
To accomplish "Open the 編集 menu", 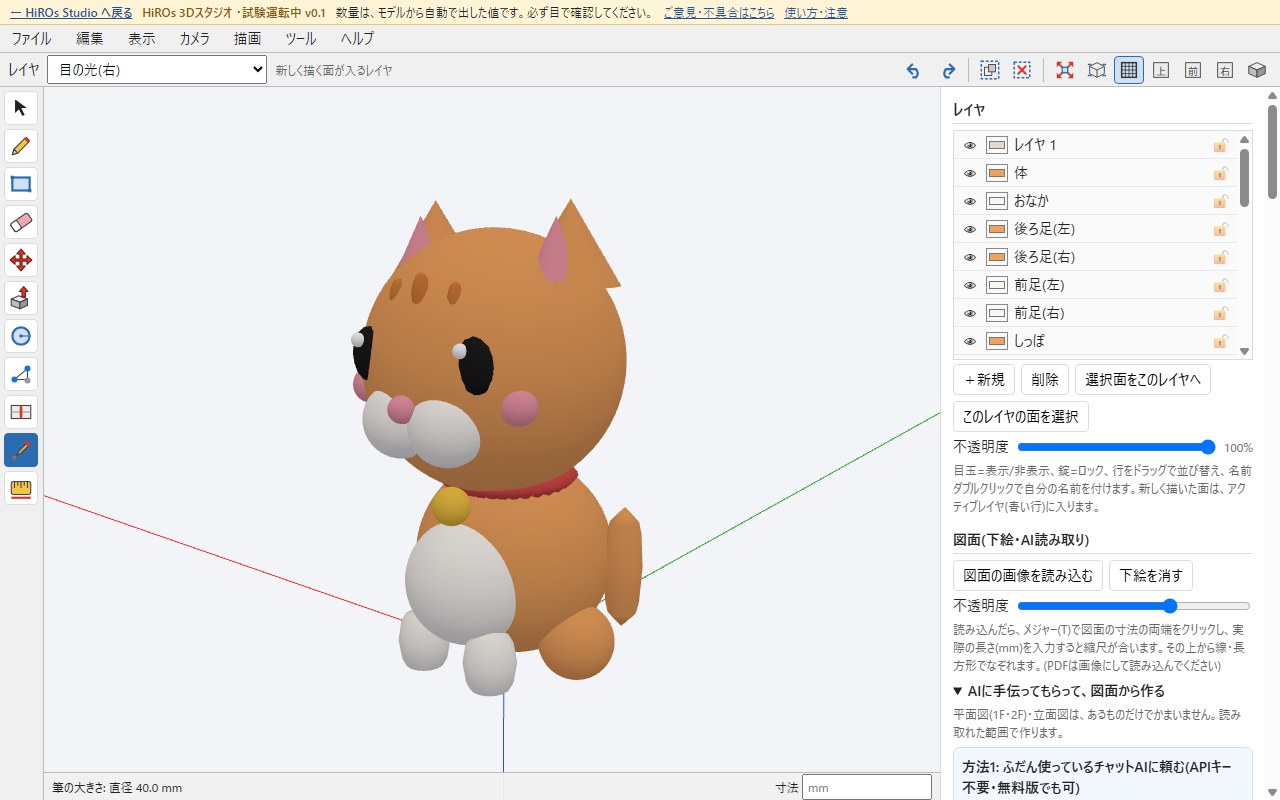I will (x=90, y=39).
